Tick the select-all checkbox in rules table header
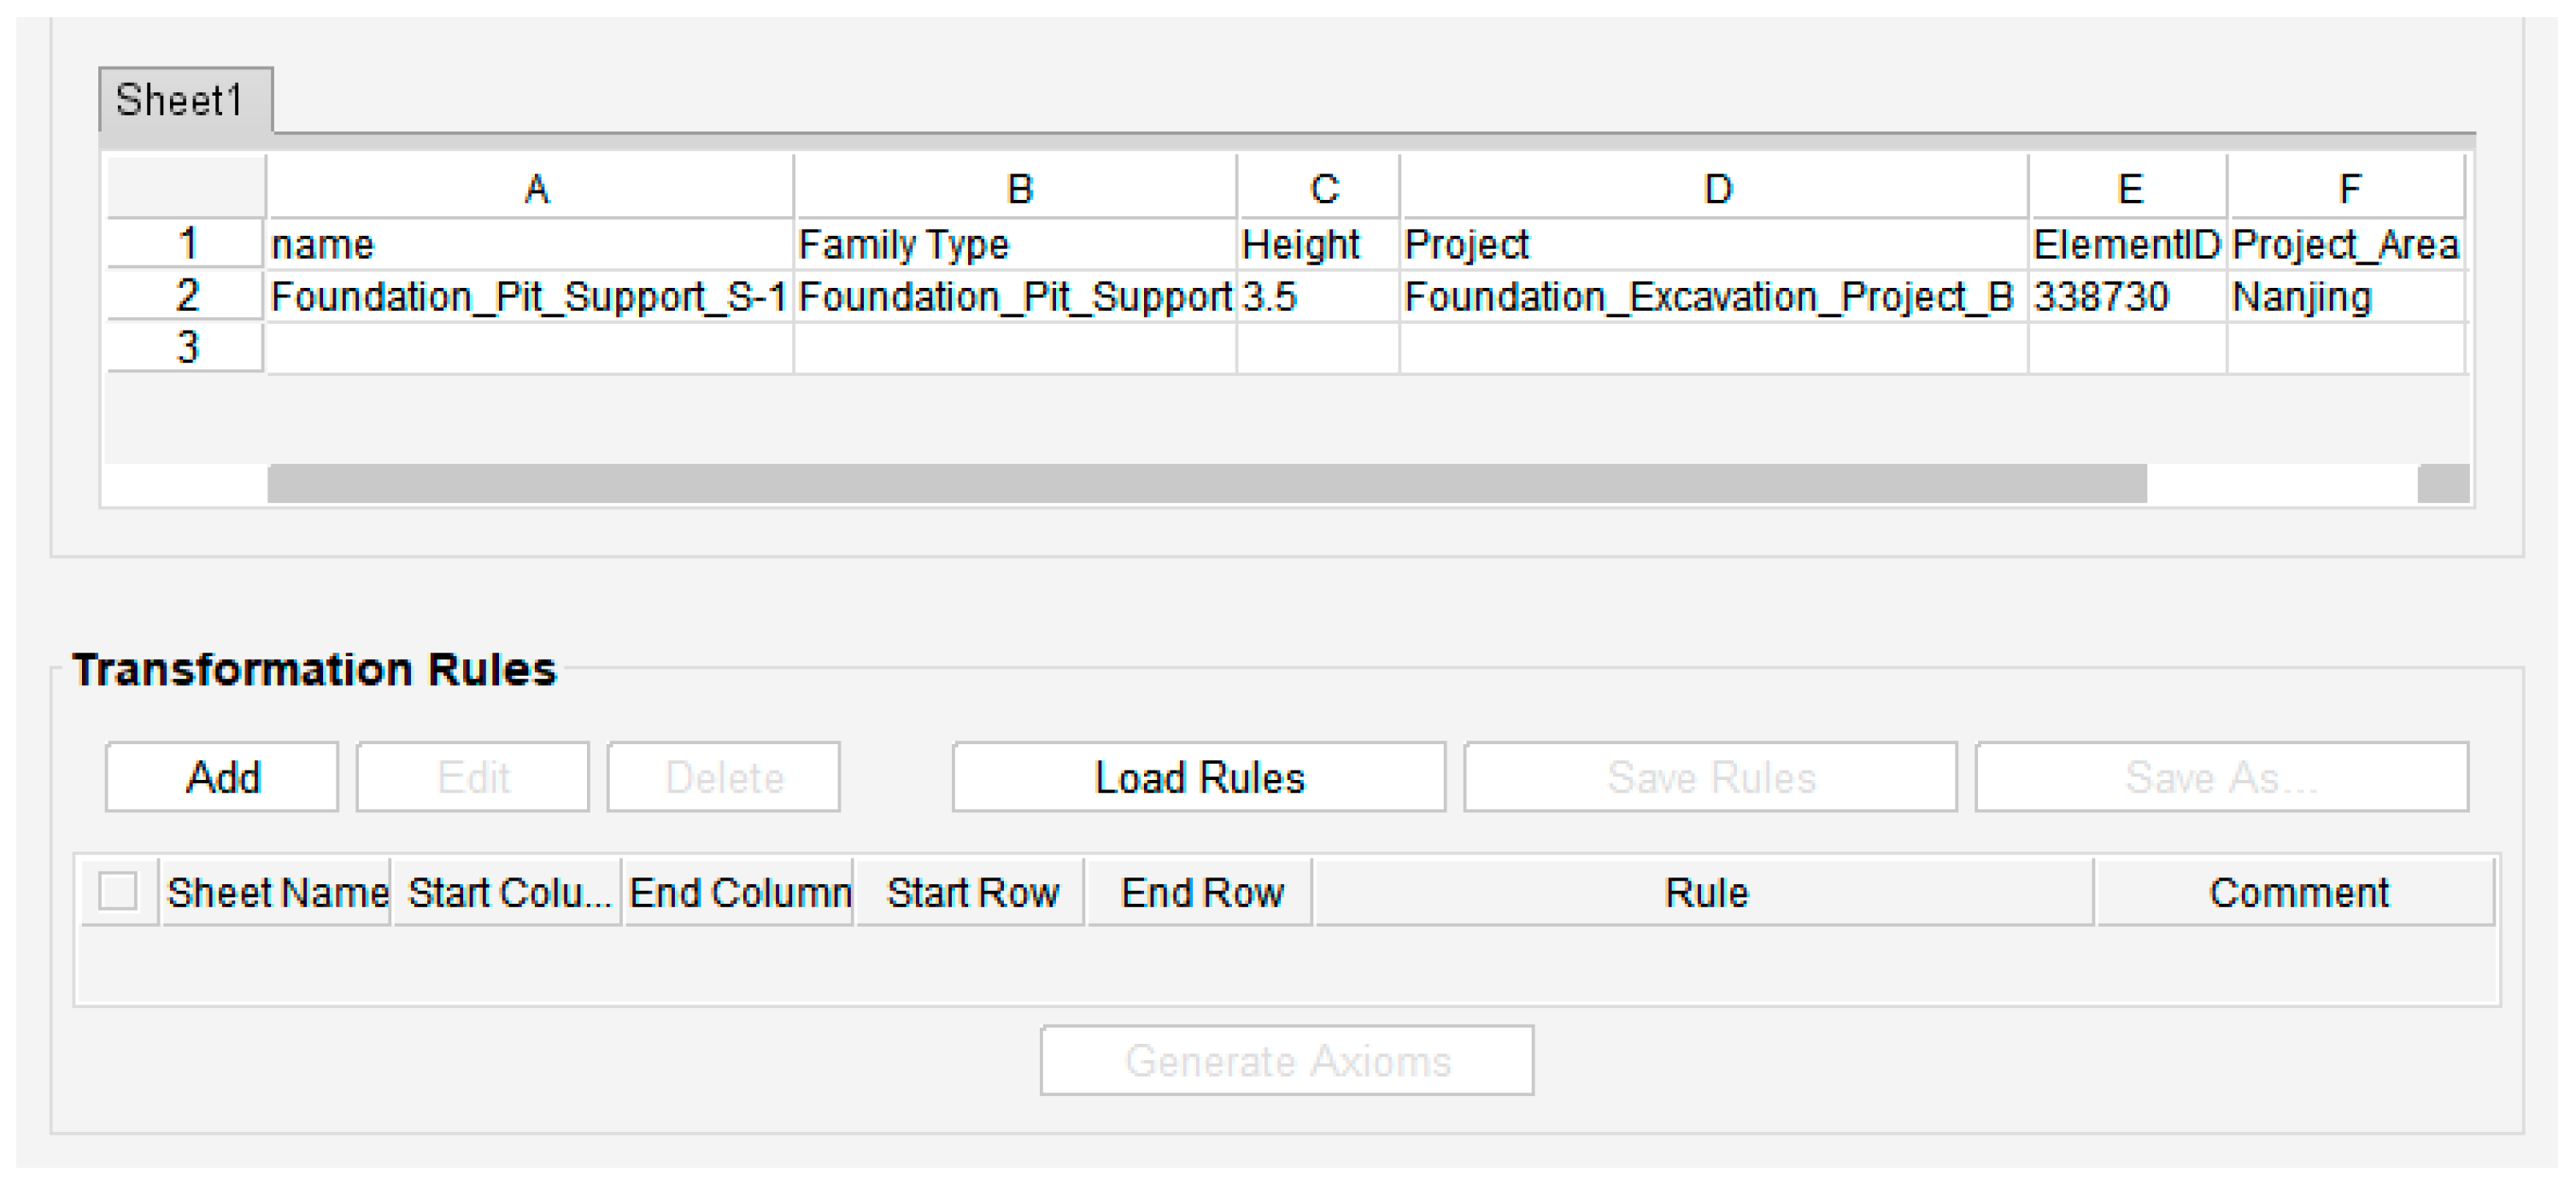The image size is (2576, 1184). 118,891
